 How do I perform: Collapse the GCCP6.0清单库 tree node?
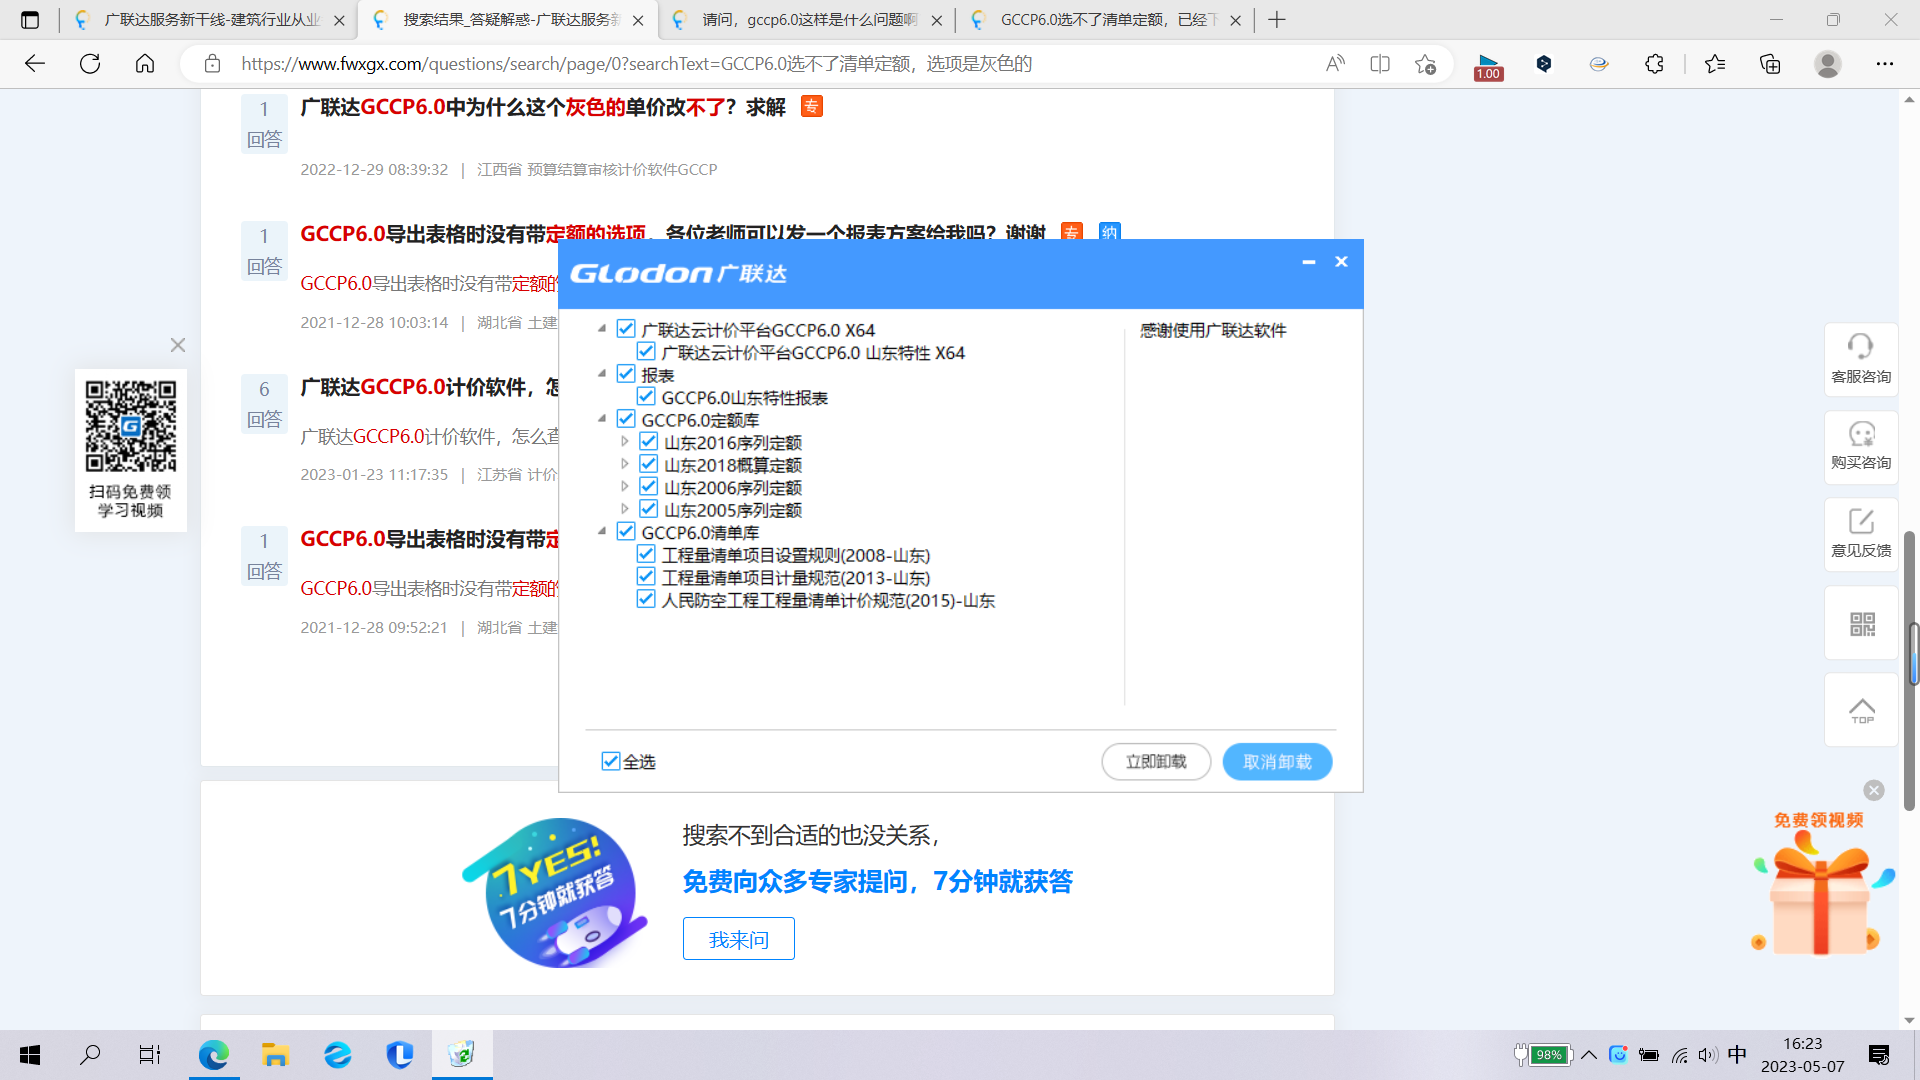click(x=602, y=532)
